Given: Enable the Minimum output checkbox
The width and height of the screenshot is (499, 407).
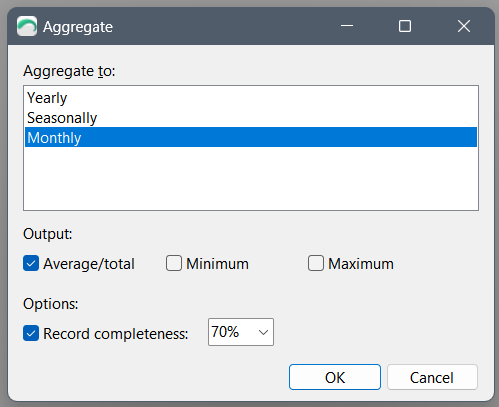Looking at the screenshot, I should click(x=174, y=263).
